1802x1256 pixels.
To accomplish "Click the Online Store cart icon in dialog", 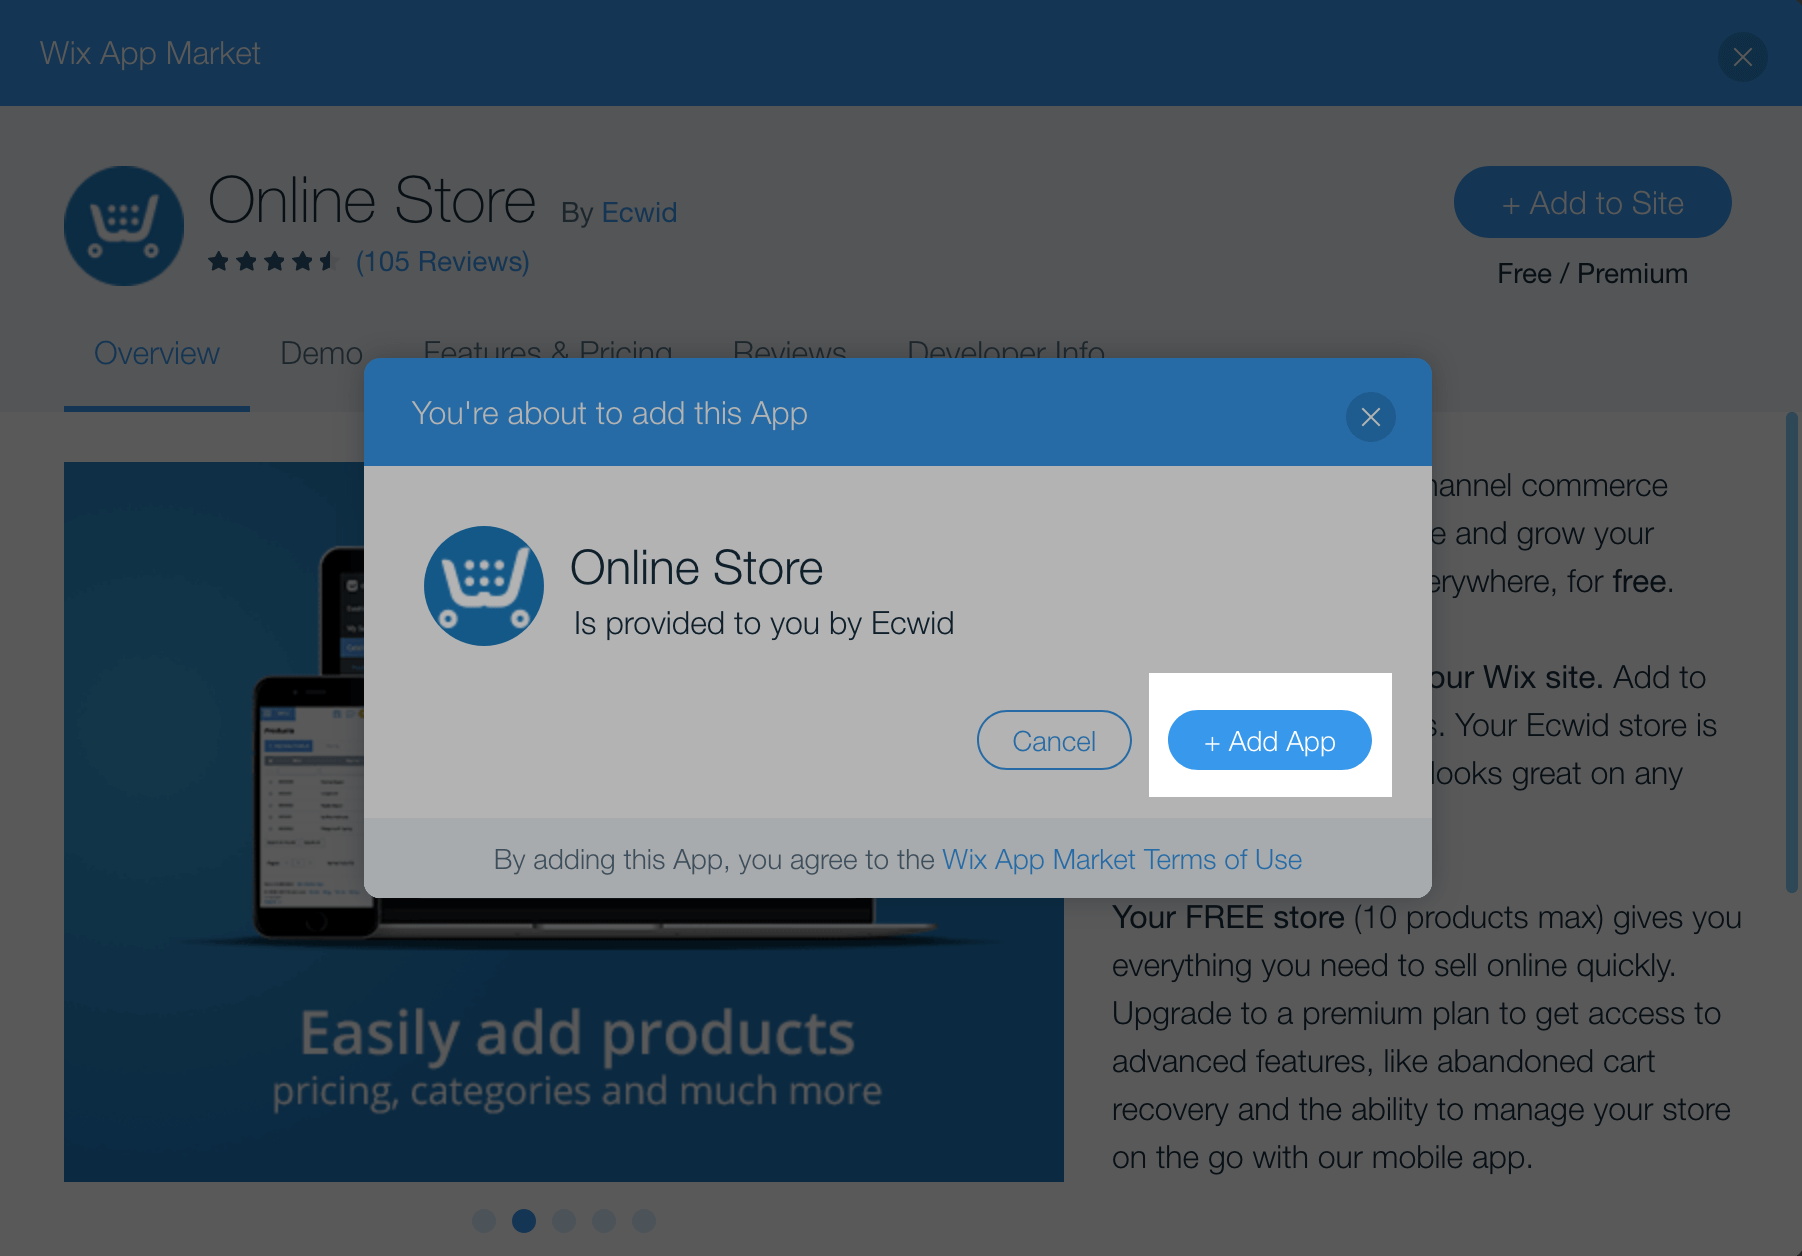I will [x=484, y=586].
